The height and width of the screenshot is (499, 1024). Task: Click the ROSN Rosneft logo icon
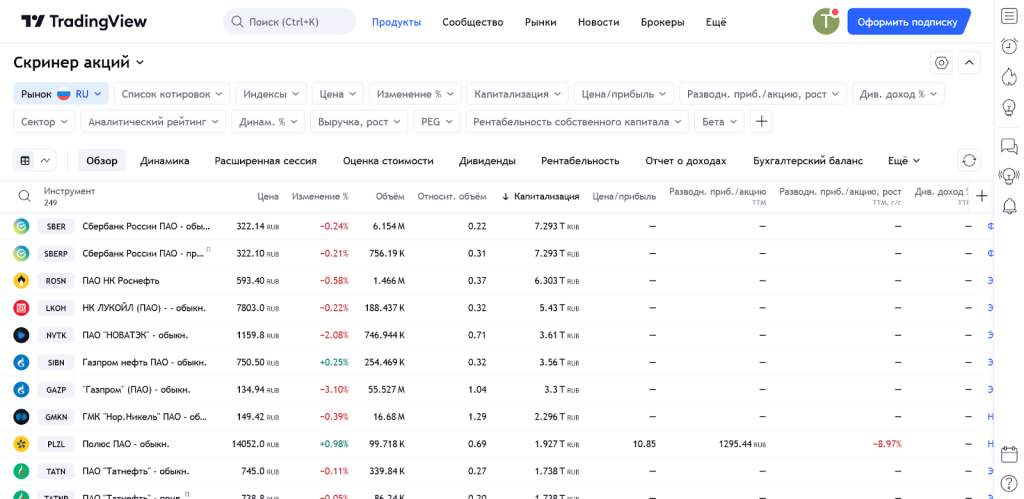21,281
